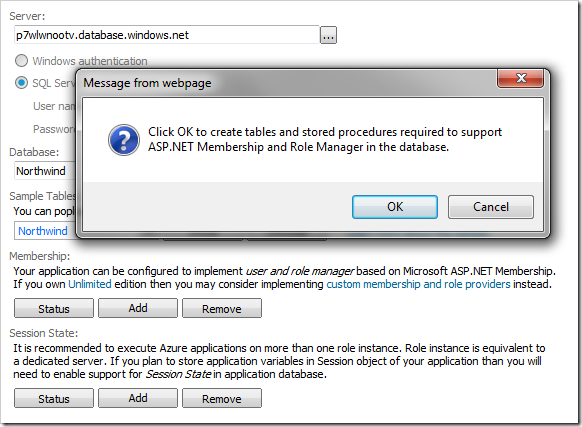Click the blue question mark icon
Viewport: 582px width, 427px height.
[124, 140]
